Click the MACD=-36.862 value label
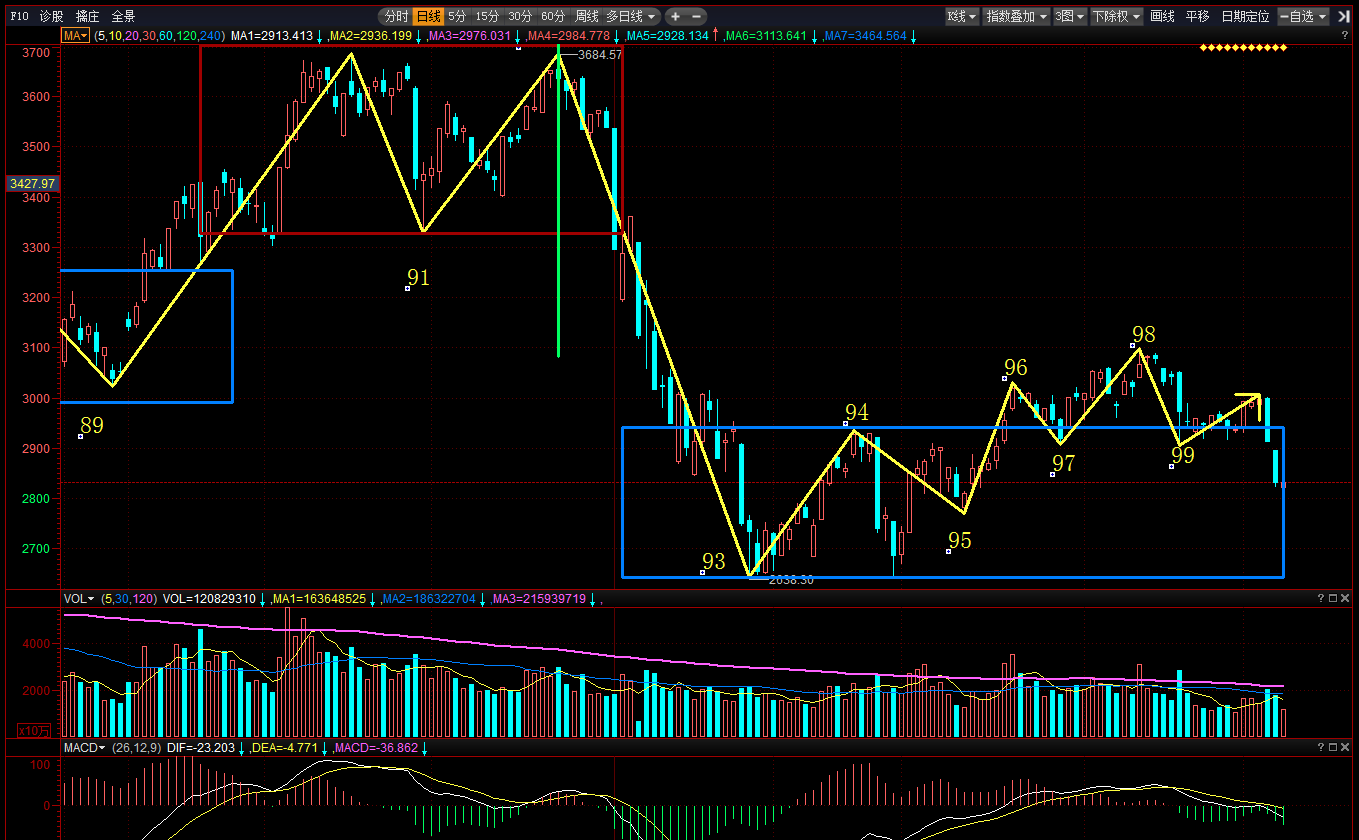The image size is (1359, 840). coord(376,748)
